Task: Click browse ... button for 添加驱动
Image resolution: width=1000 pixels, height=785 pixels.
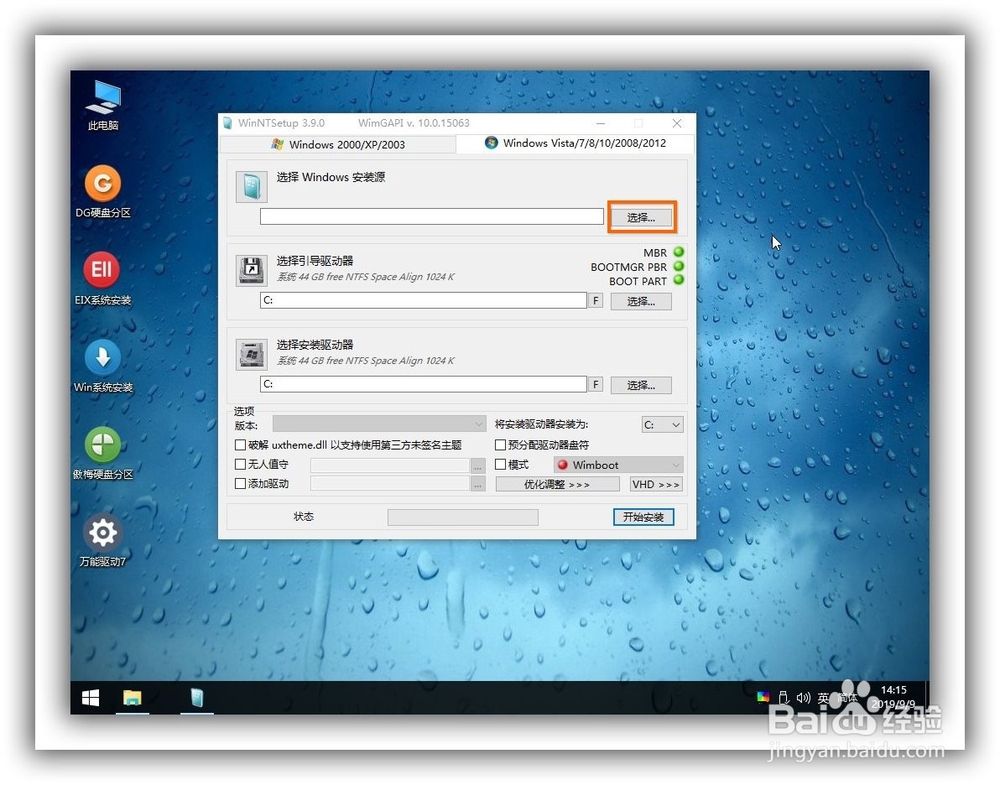Action: tap(478, 485)
